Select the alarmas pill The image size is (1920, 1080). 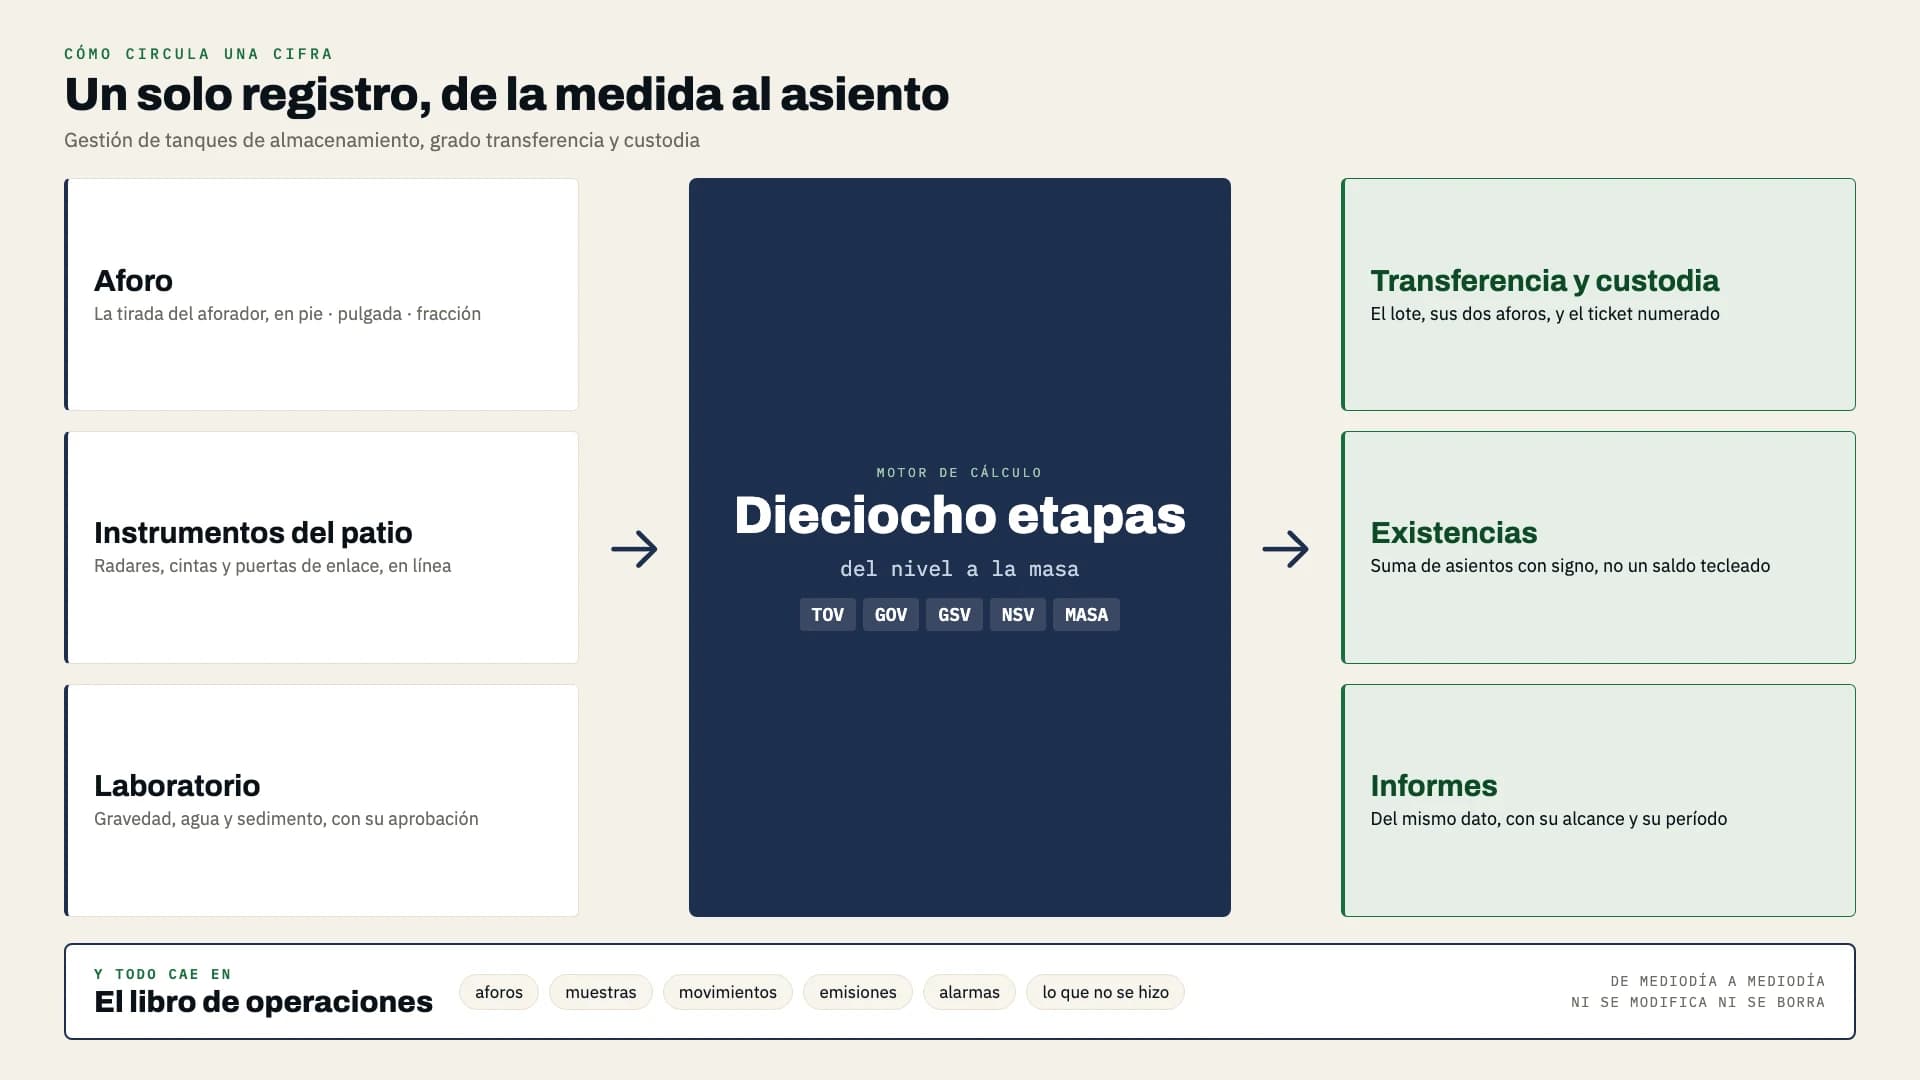point(969,992)
